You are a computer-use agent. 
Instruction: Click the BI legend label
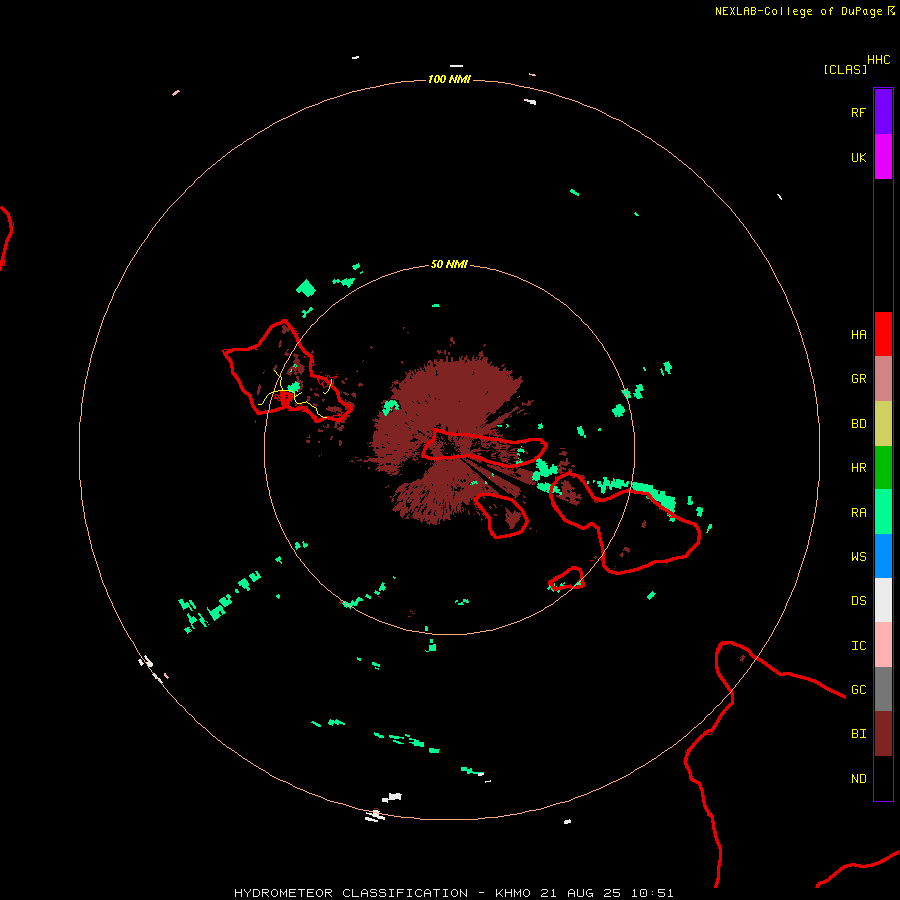(858, 734)
